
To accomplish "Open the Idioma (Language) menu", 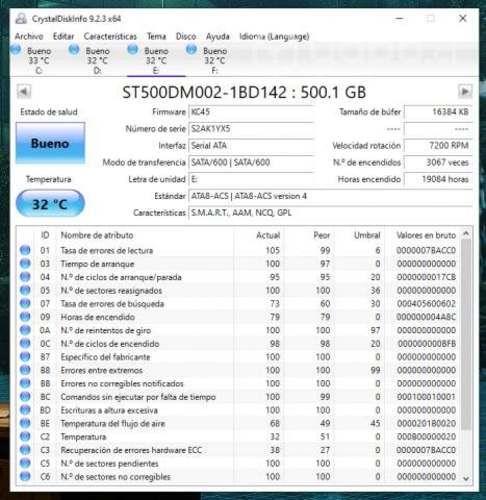I will tap(274, 36).
